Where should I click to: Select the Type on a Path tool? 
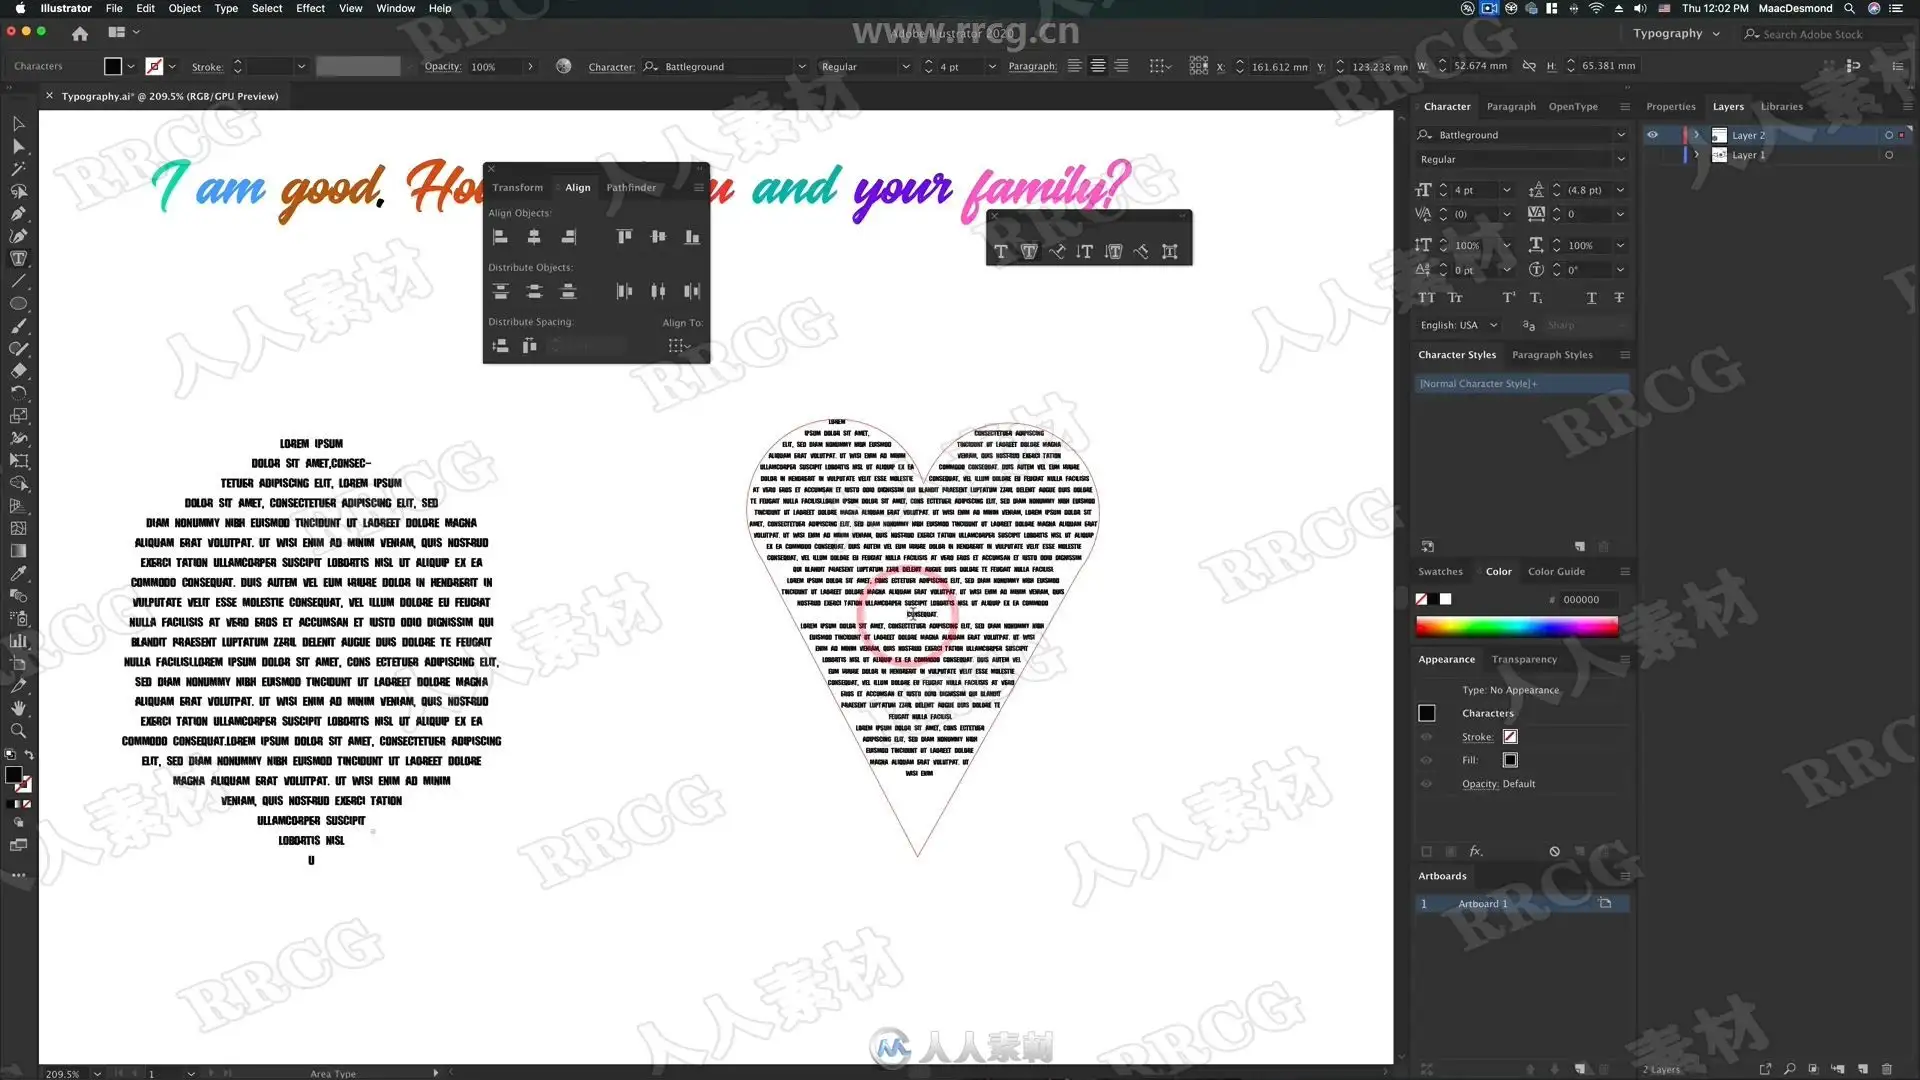tap(1057, 252)
